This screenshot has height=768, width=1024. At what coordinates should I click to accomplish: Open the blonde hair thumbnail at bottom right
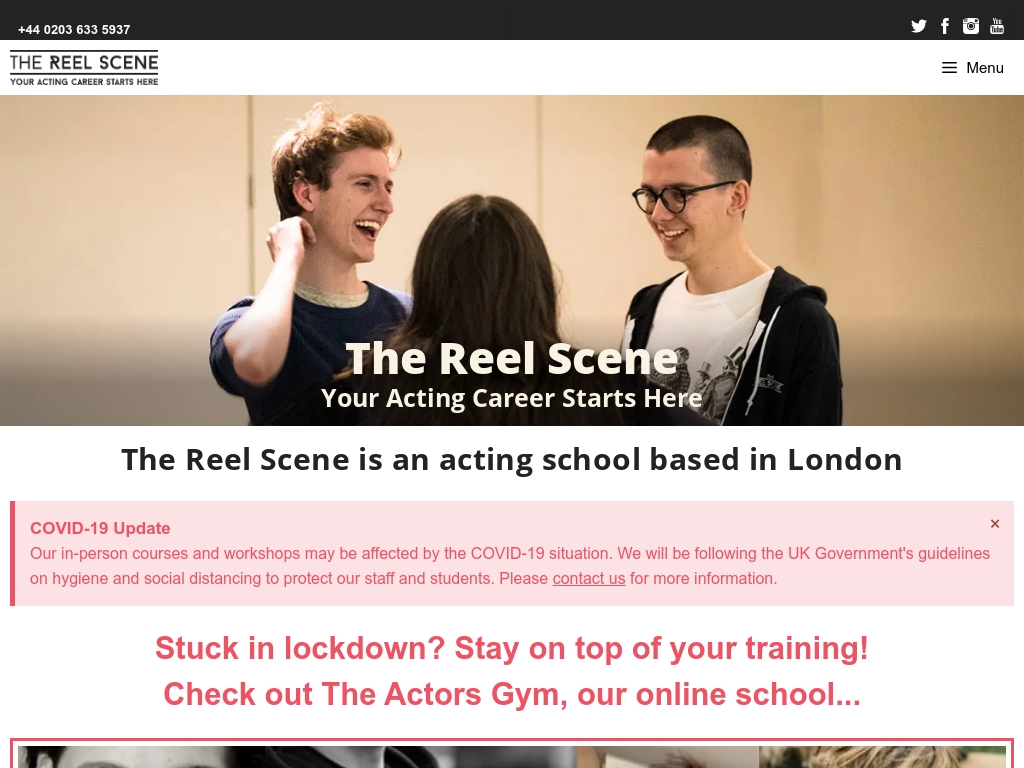pos(882,757)
